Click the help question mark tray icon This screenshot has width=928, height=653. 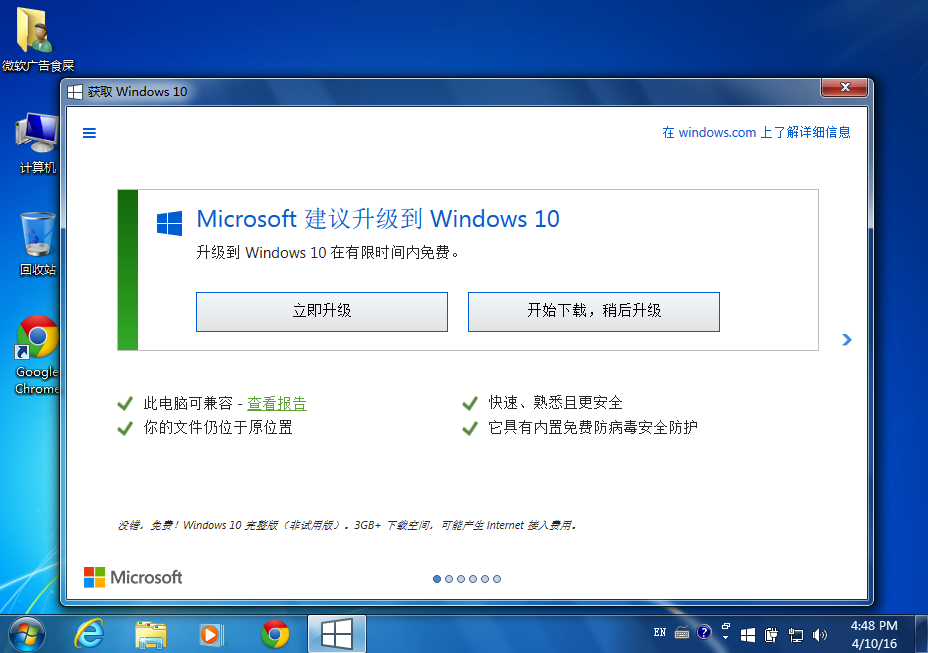(x=704, y=632)
